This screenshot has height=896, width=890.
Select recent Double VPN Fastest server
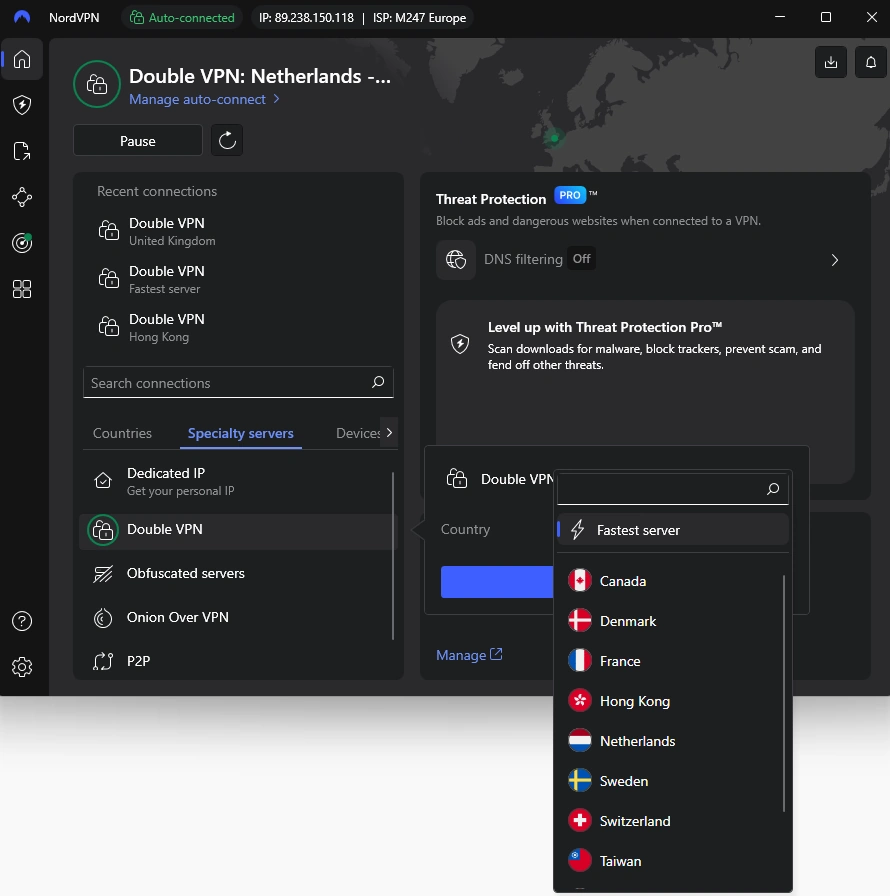(237, 279)
